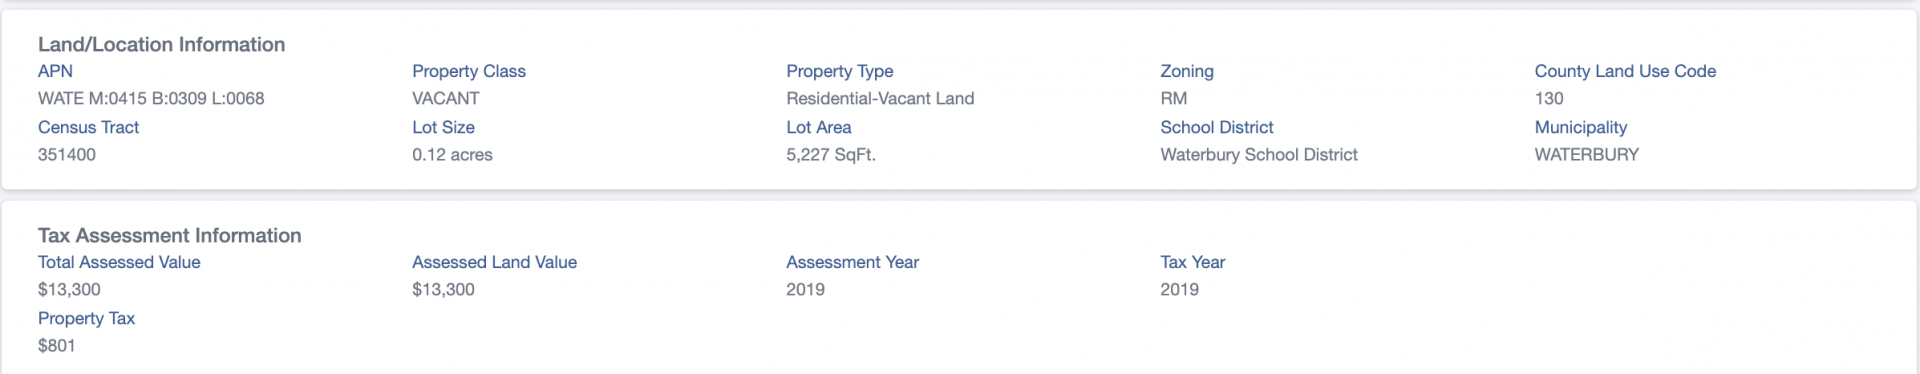1920x374 pixels.
Task: Select the 5,227 SqFt. lot area value
Action: [x=831, y=154]
